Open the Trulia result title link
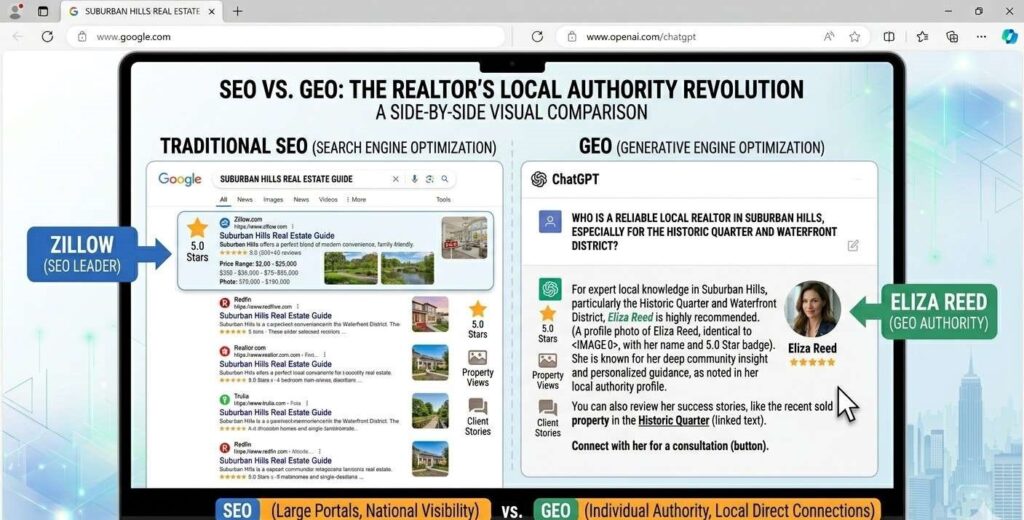The height and width of the screenshot is (520, 1024). pos(275,412)
